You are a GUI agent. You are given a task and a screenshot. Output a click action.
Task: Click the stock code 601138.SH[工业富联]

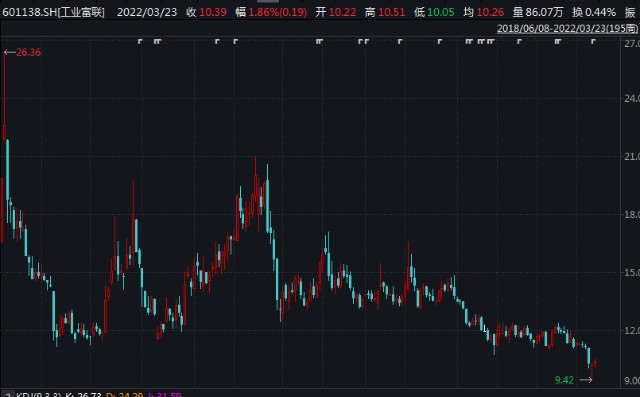[53, 12]
